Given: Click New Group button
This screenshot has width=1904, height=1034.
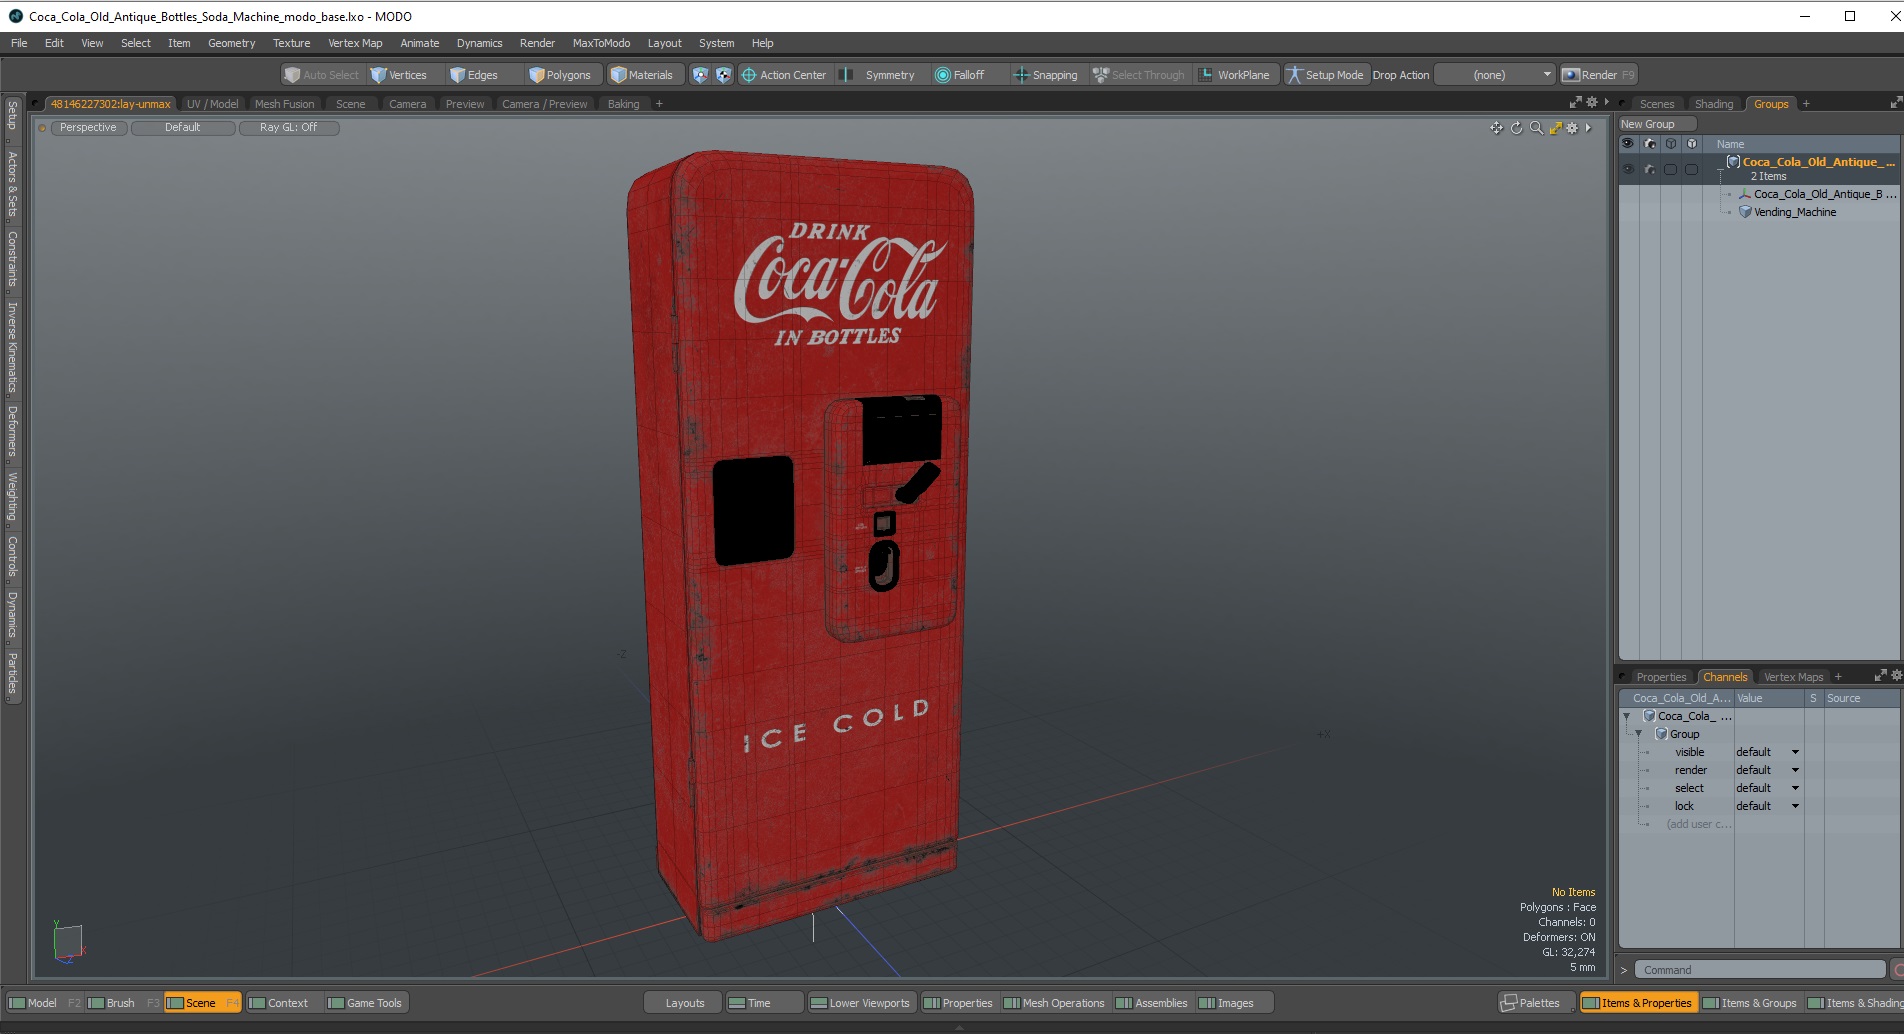Looking at the screenshot, I should (1657, 124).
